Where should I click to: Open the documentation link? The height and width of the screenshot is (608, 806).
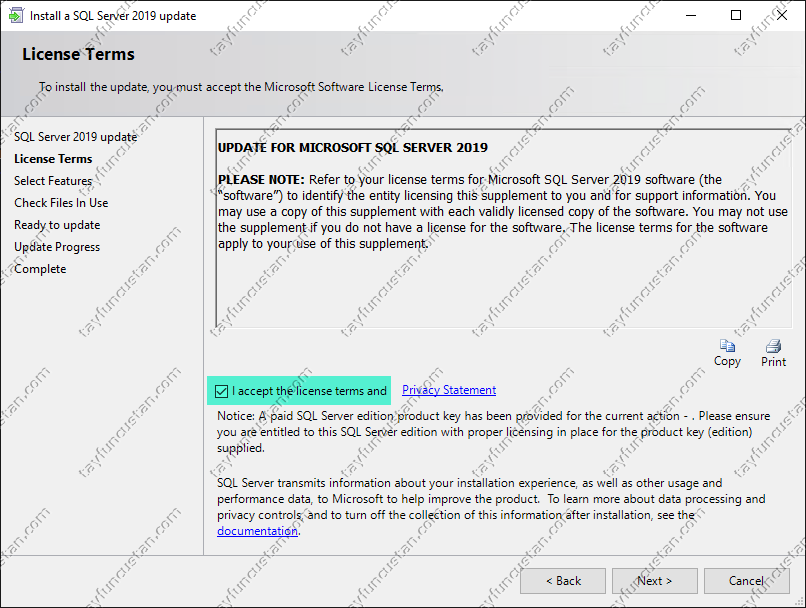pos(257,531)
